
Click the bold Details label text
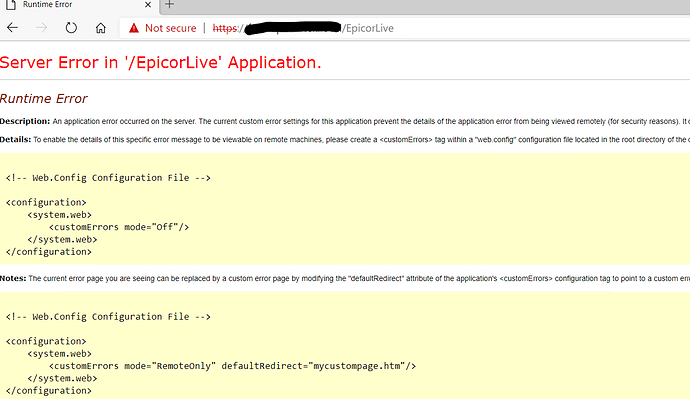[15, 139]
